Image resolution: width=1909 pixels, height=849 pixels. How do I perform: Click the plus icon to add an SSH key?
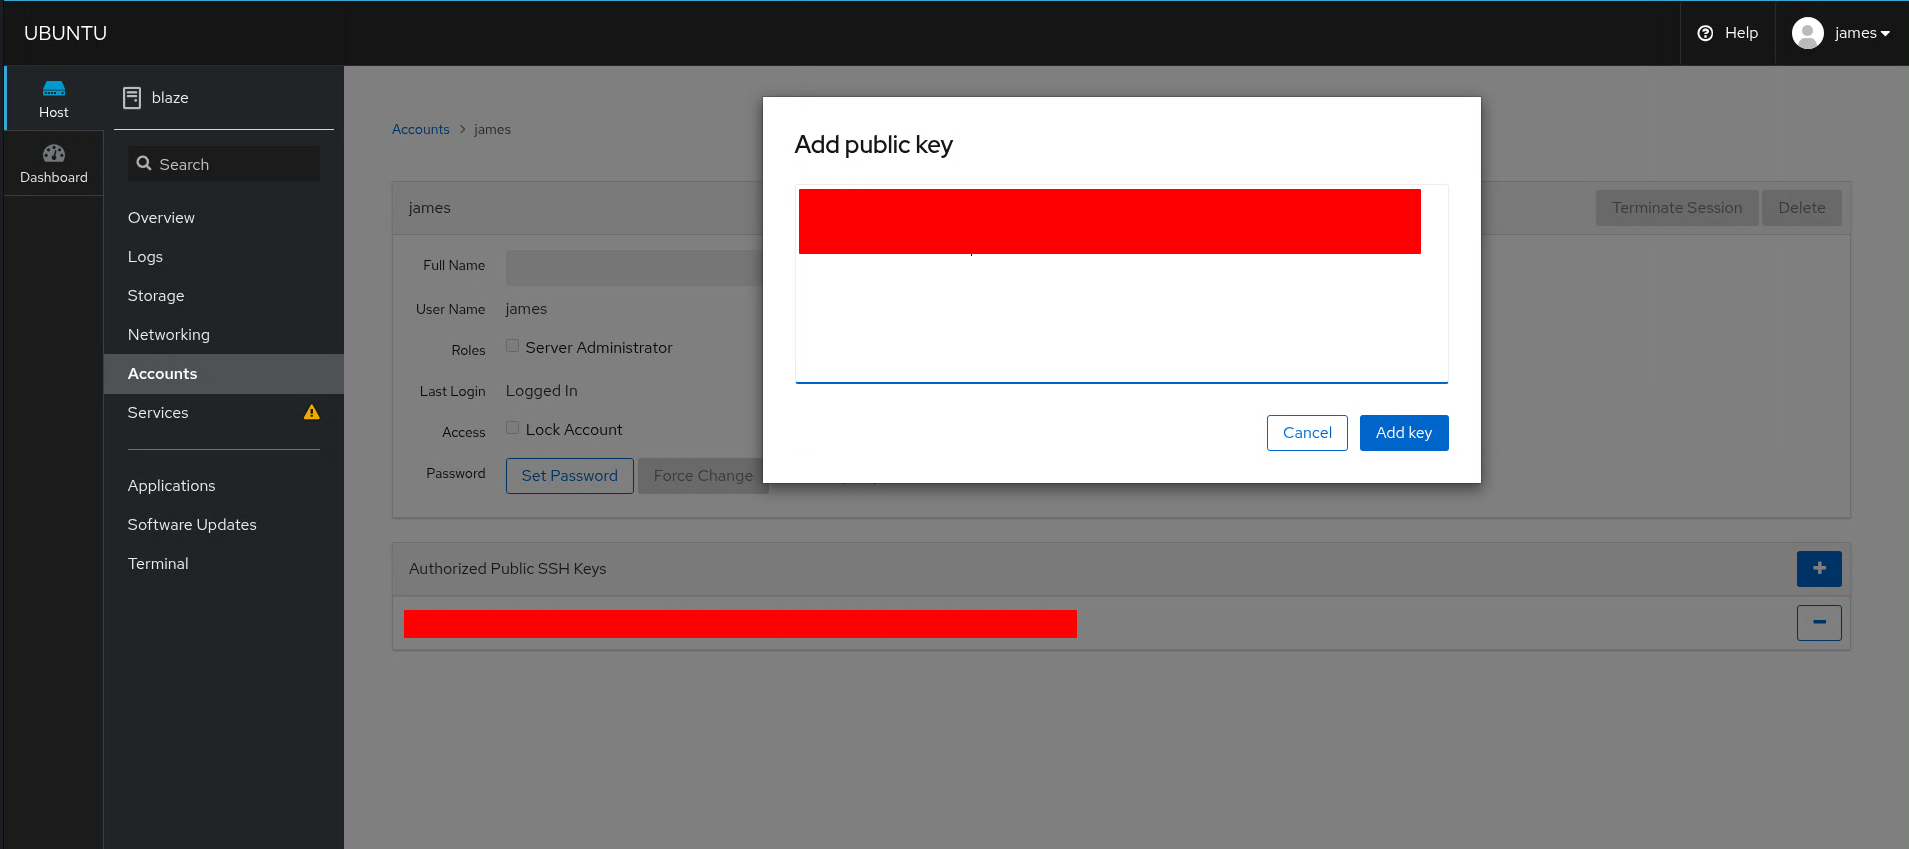tap(1819, 569)
